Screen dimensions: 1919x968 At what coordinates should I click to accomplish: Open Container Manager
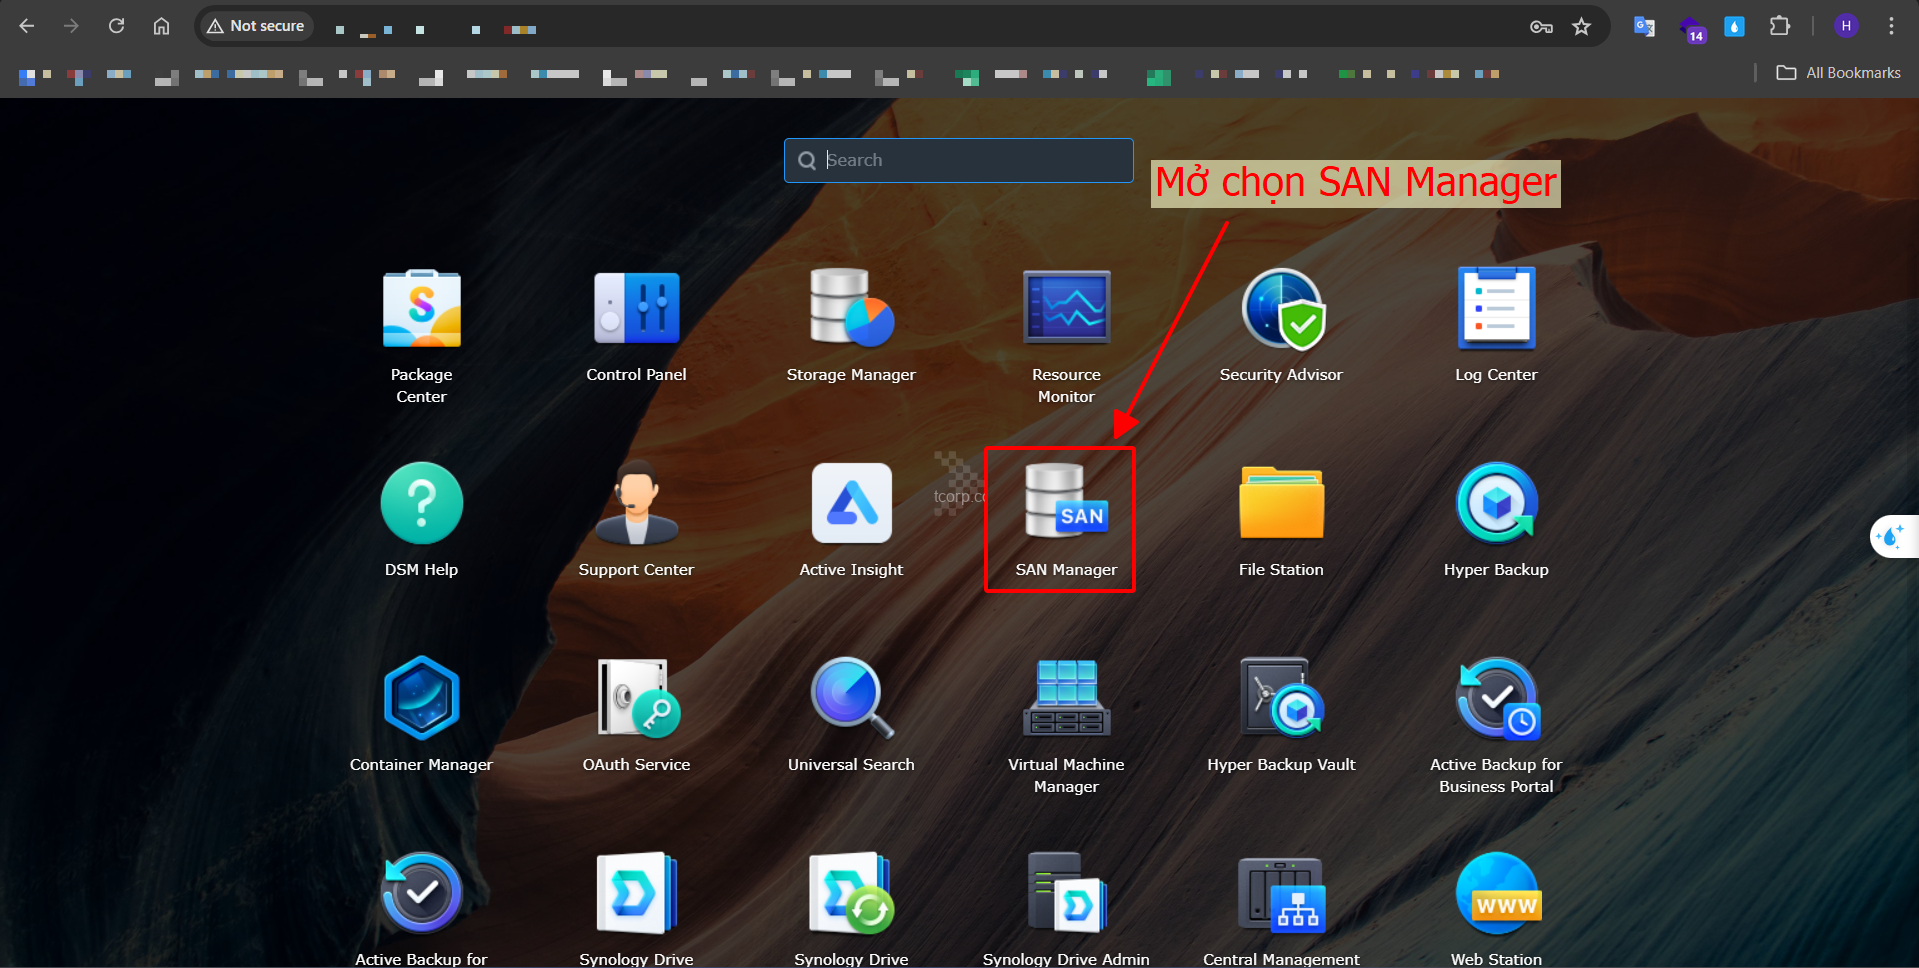(421, 698)
